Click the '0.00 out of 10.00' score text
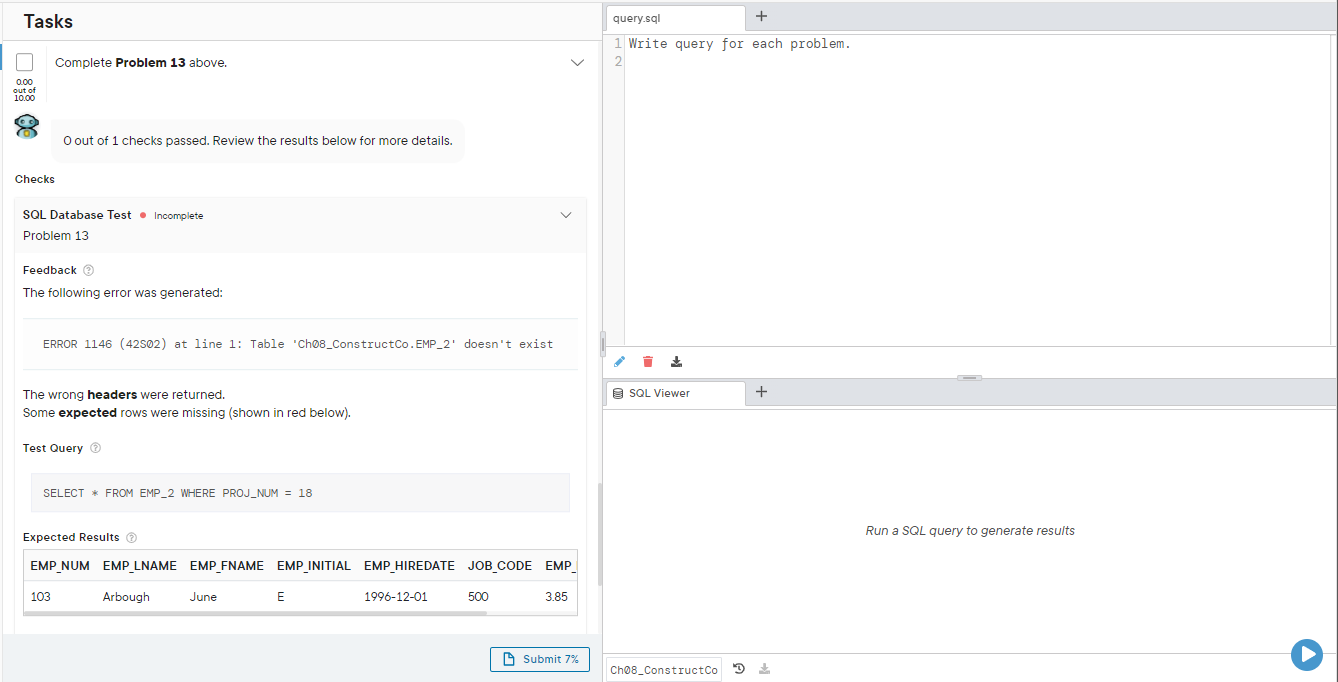The image size is (1338, 682). tap(24, 90)
